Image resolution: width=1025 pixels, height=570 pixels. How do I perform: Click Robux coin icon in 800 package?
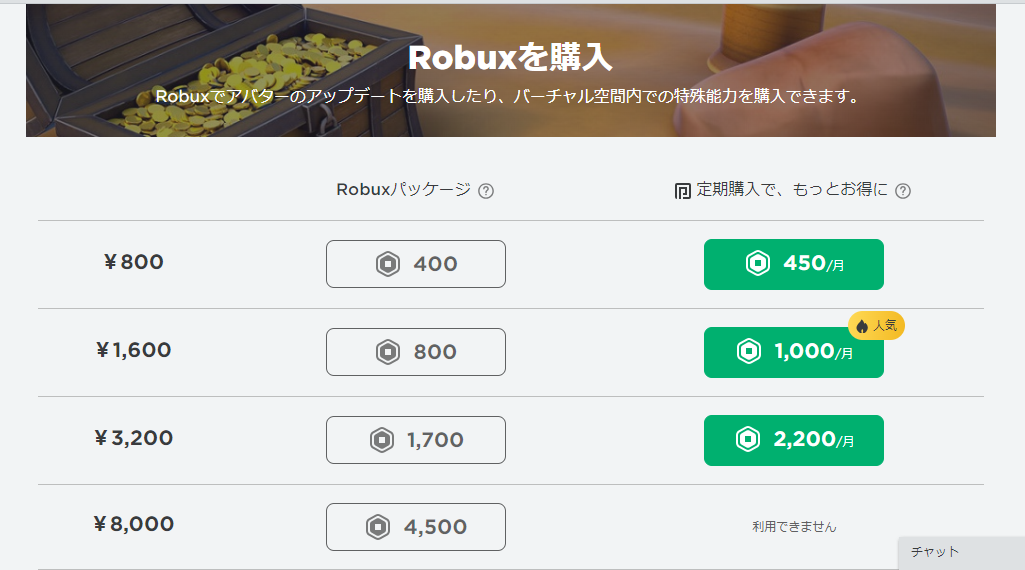click(x=387, y=352)
